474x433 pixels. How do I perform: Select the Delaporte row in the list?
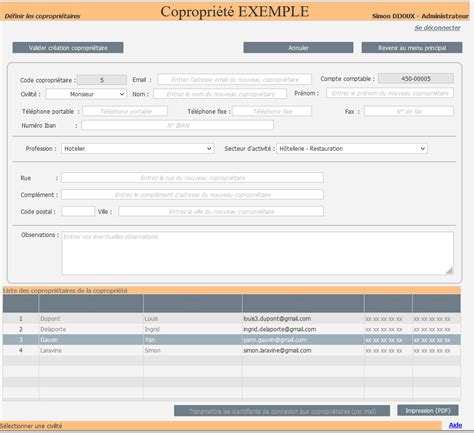pyautogui.click(x=232, y=329)
